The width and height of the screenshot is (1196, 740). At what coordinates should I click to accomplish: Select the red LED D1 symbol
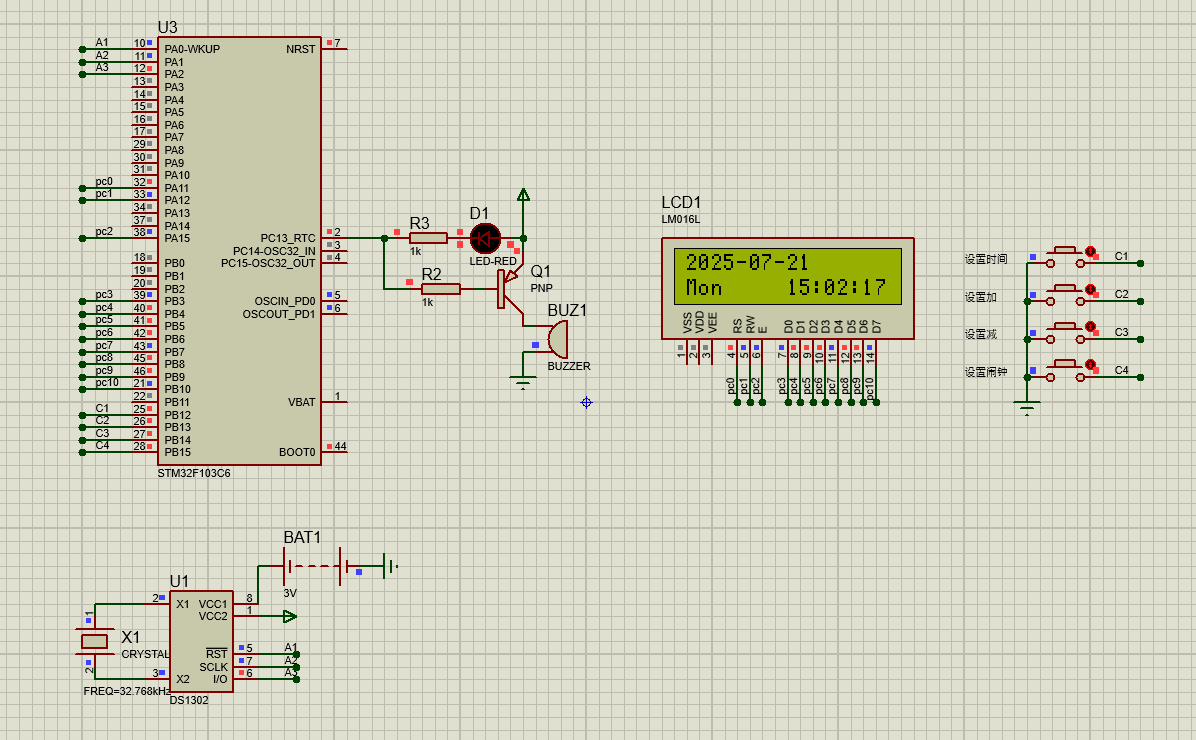[x=485, y=238]
